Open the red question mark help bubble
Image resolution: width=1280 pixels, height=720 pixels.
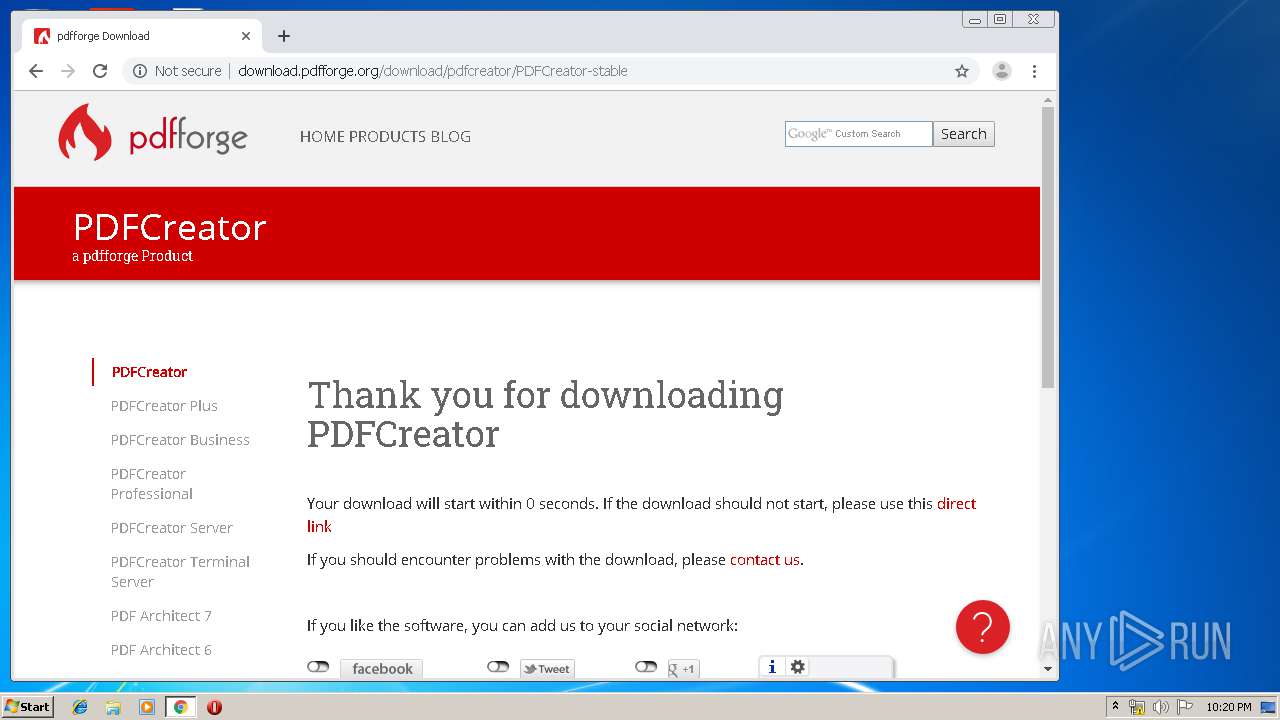pos(983,627)
